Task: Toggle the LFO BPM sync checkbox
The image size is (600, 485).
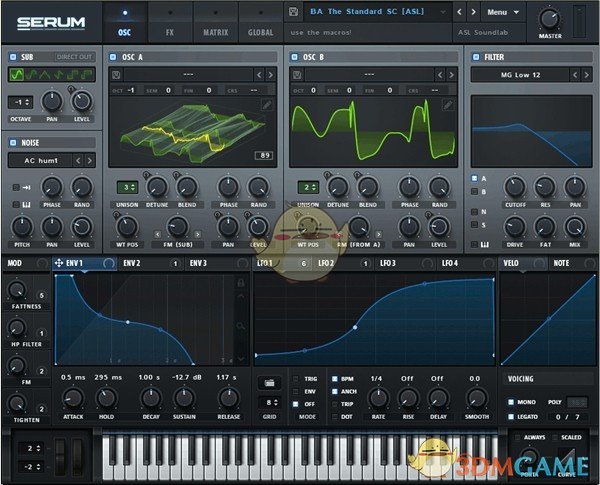Action: pos(334,379)
